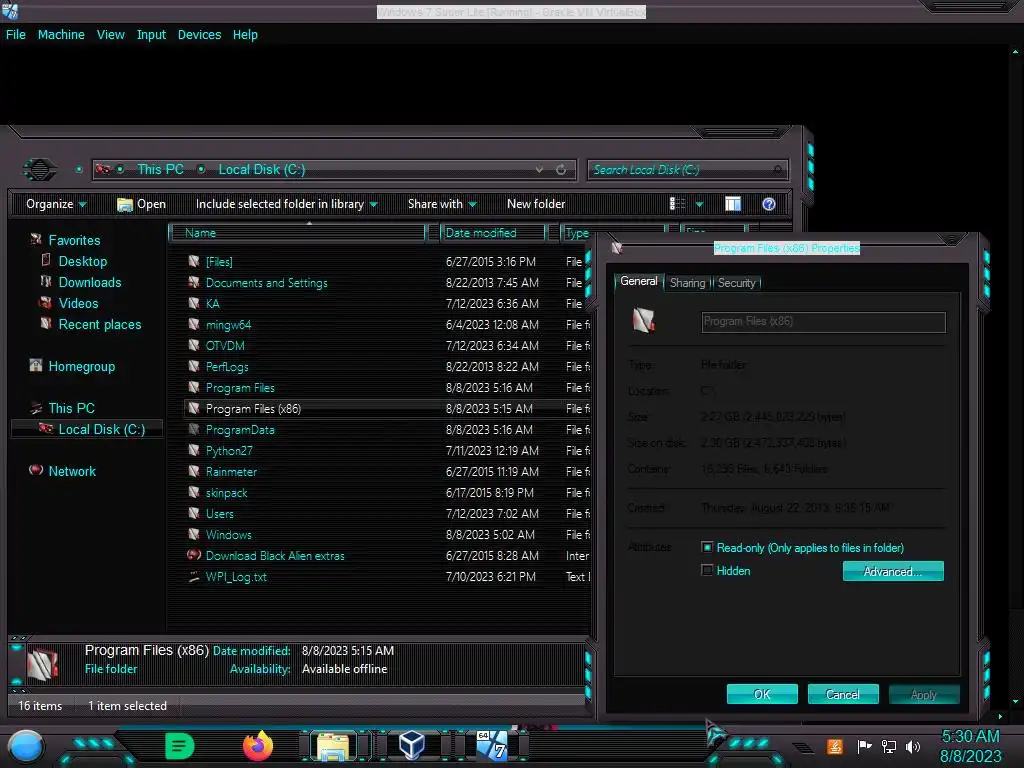Open the VirtualBox Devices menu

click(x=199, y=35)
